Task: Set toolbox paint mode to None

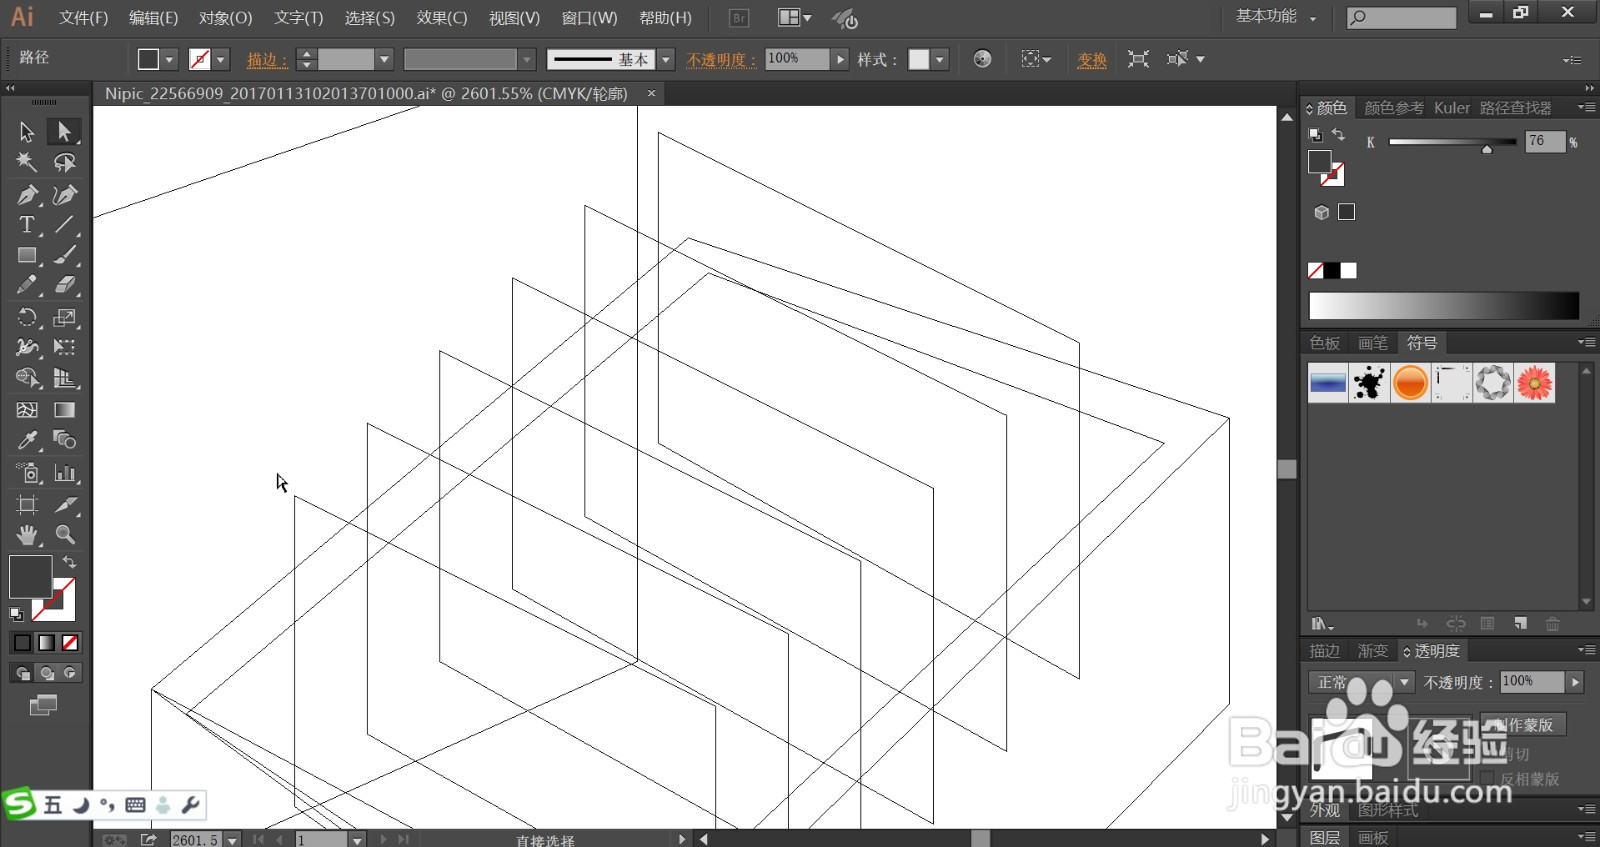Action: [70, 643]
